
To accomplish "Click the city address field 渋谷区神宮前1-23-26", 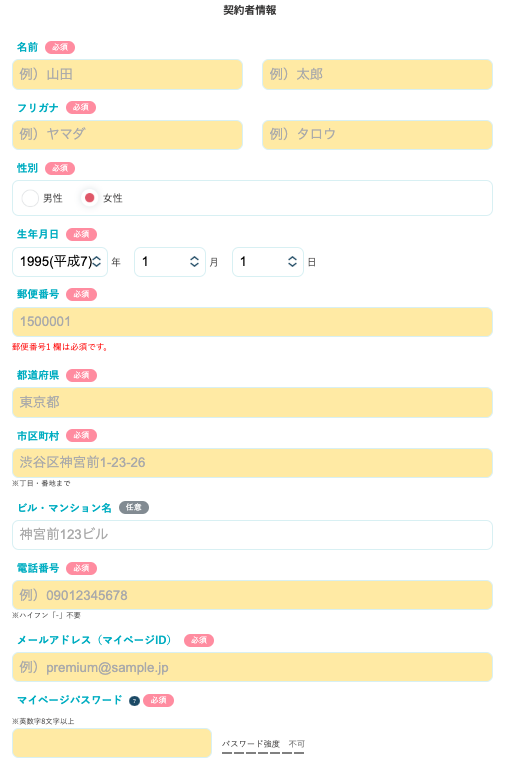I will pos(252,463).
